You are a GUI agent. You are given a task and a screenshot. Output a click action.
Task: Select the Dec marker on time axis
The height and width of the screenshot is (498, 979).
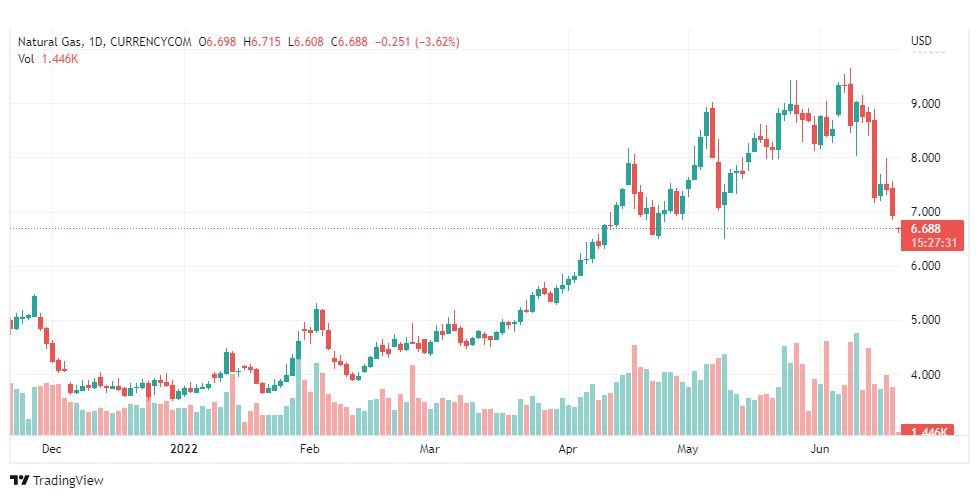[x=51, y=449]
